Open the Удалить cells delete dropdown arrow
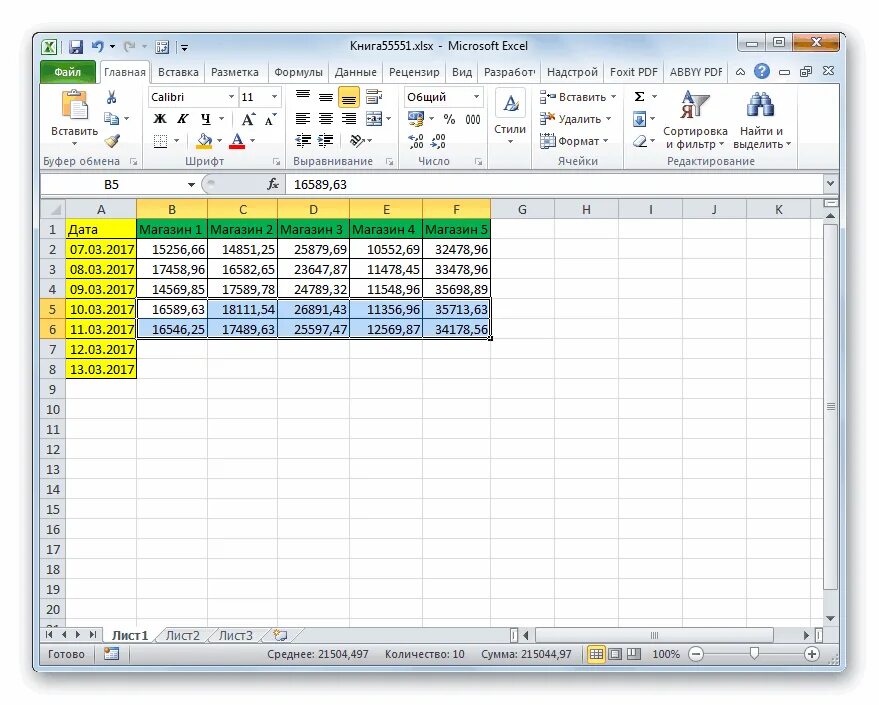Screen dimensions: 879x705 click(608, 119)
